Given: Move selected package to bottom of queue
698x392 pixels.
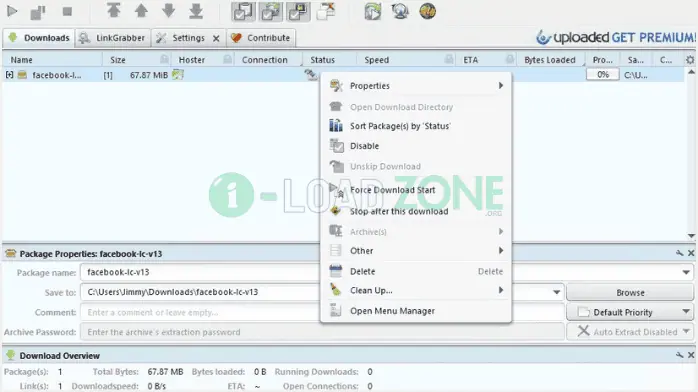Looking at the screenshot, I should click(x=196, y=11).
